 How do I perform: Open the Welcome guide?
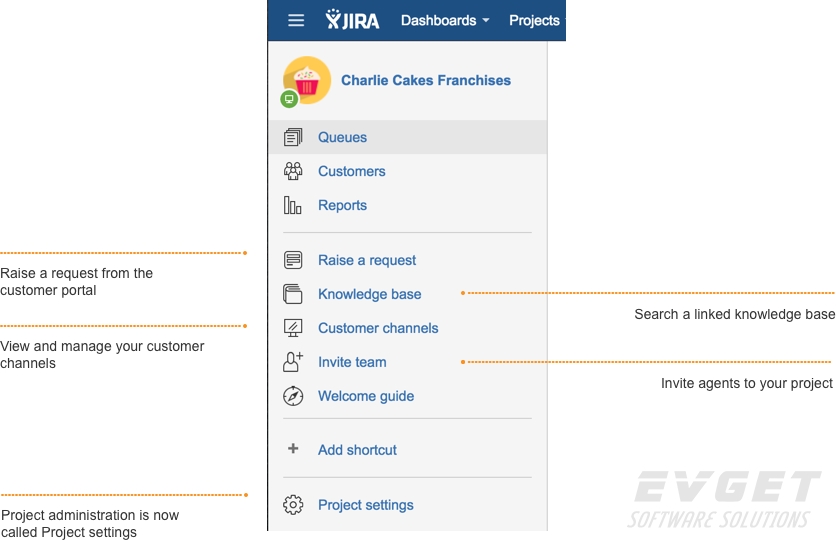(366, 396)
